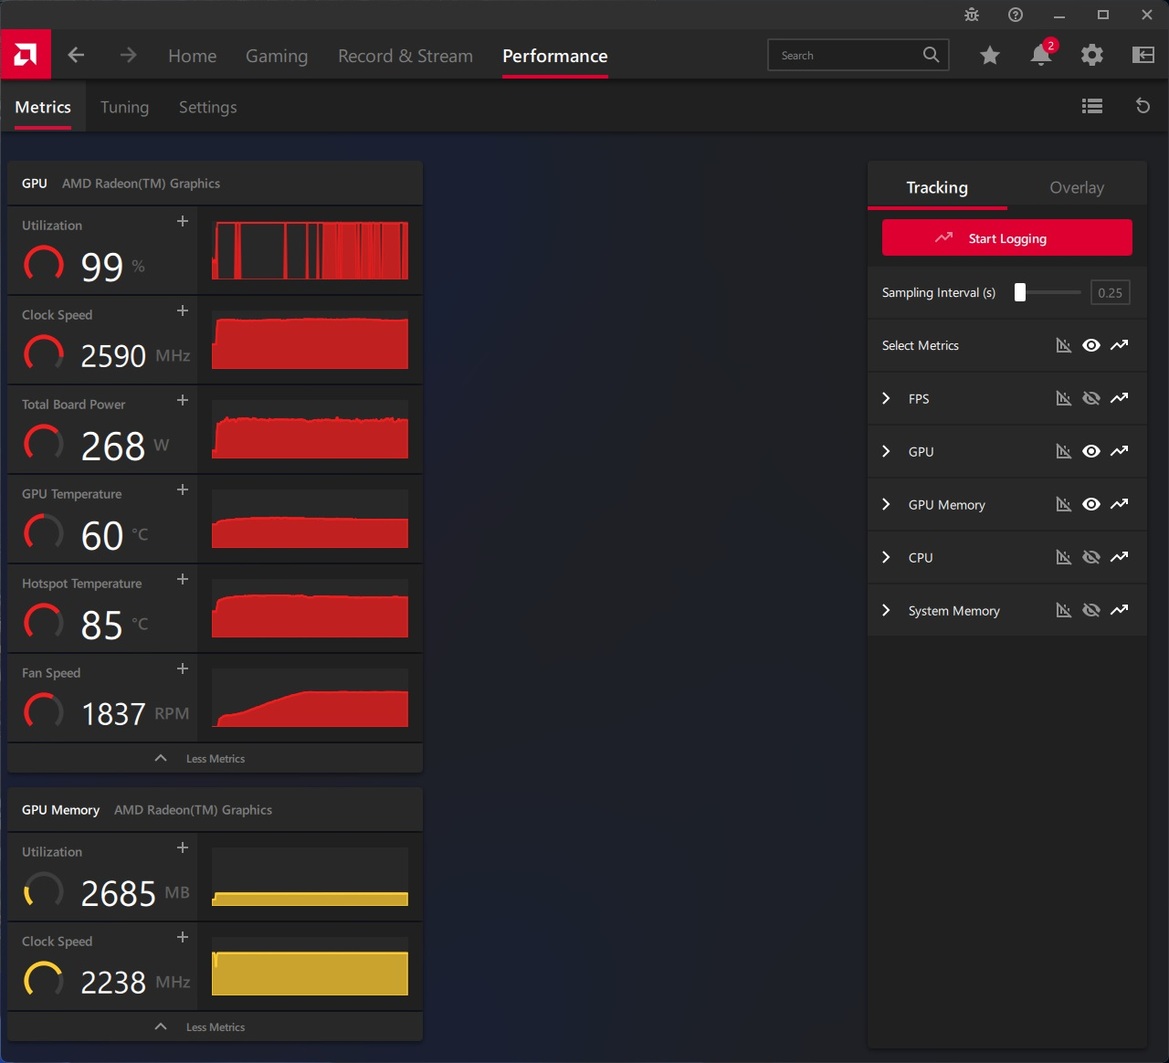Open the help question mark icon
Screen dimensions: 1169x1063
click(1015, 14)
